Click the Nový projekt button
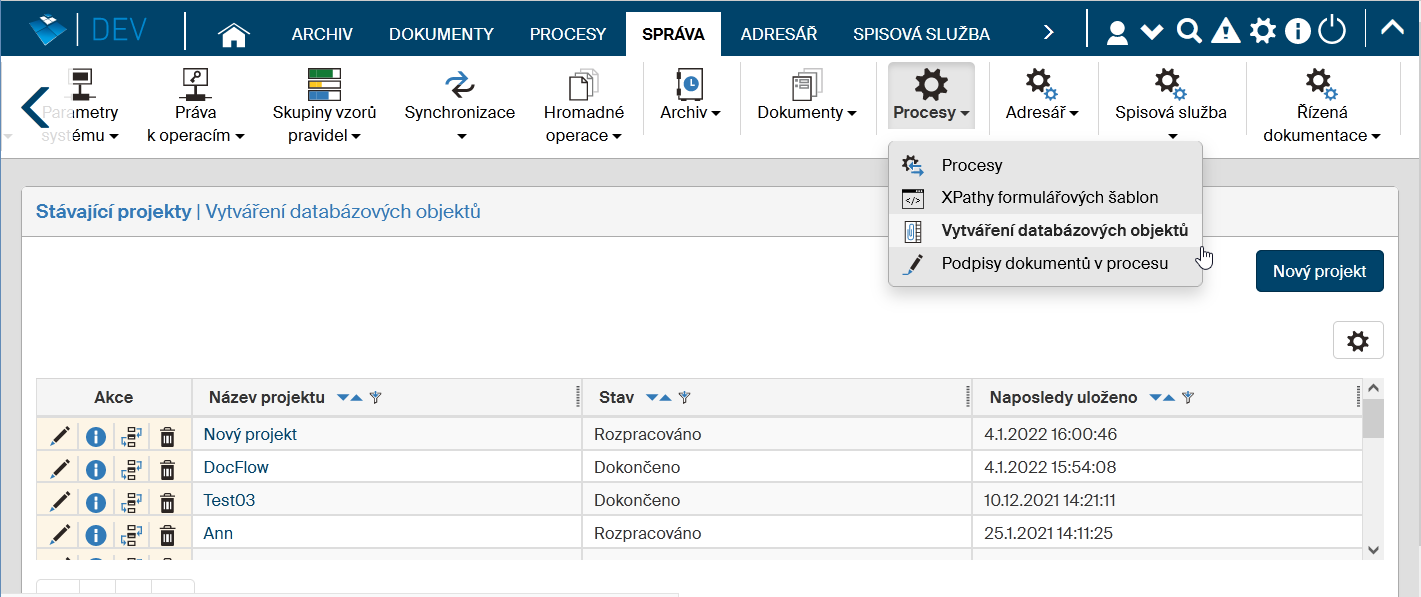 [1319, 271]
